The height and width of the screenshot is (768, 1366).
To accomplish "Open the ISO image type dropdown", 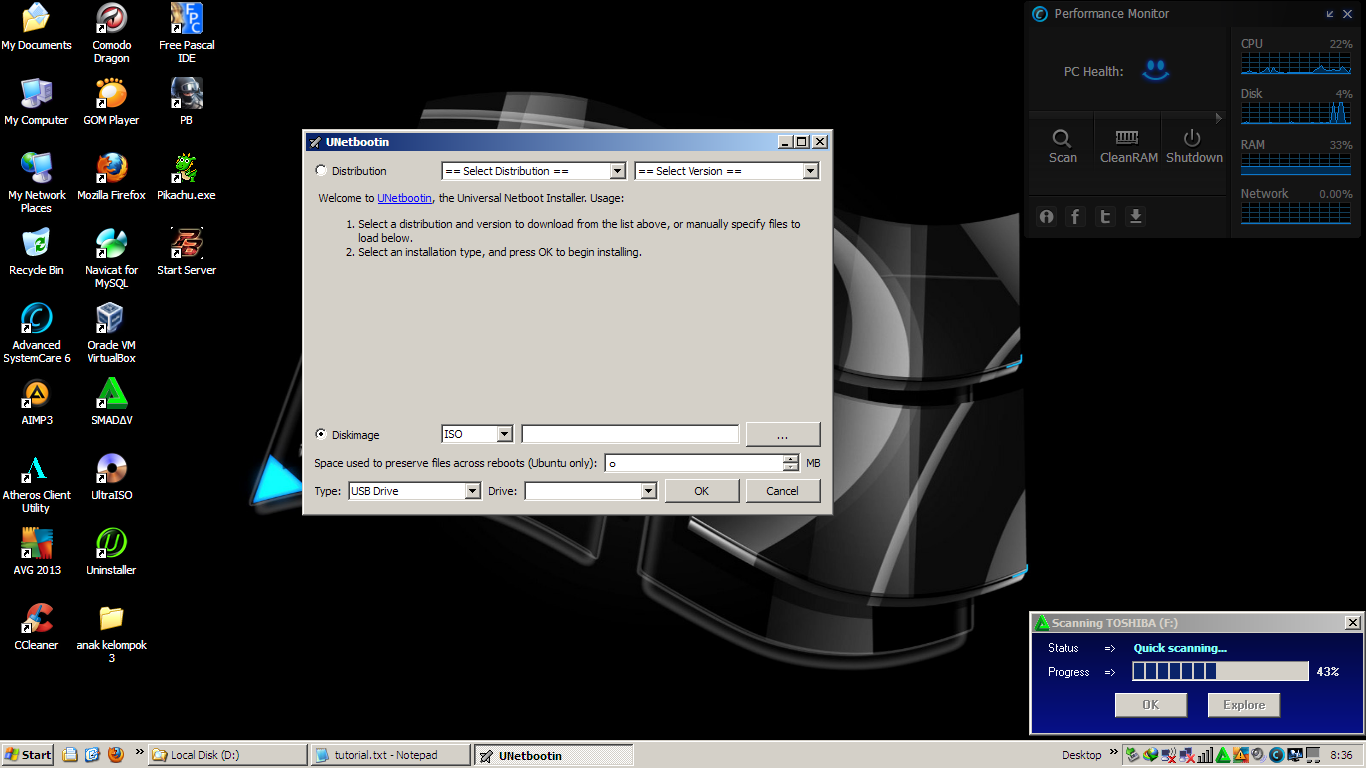I will point(477,434).
